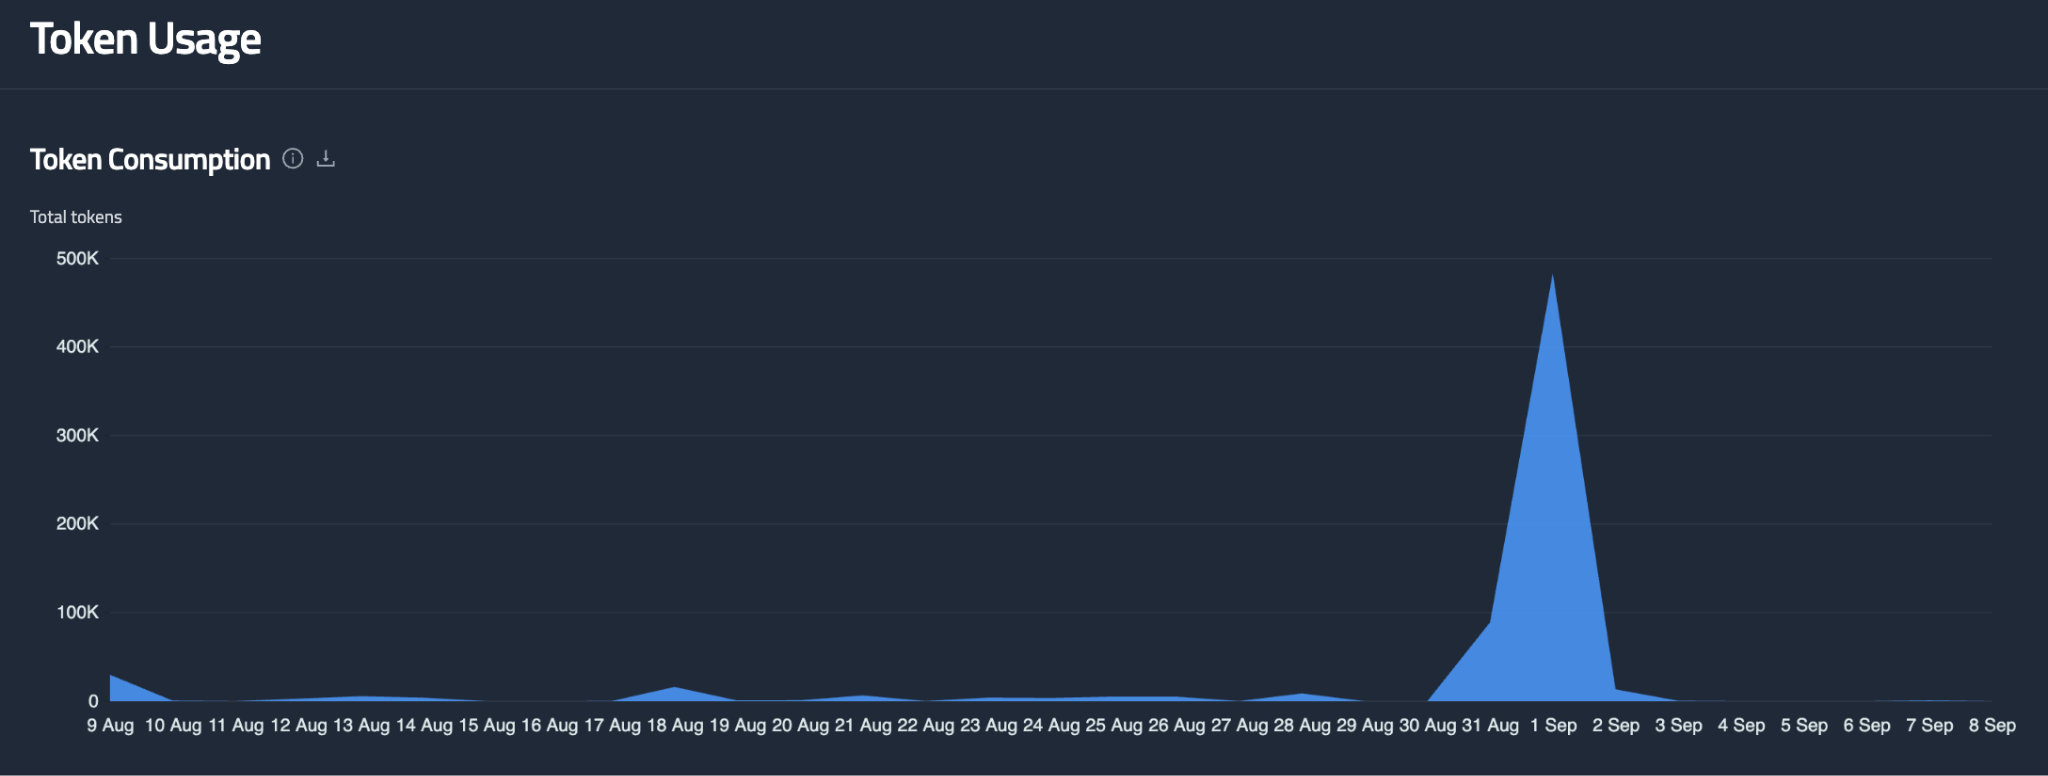2048x776 pixels.
Task: Click the 500K axis label
Action: tap(77, 259)
